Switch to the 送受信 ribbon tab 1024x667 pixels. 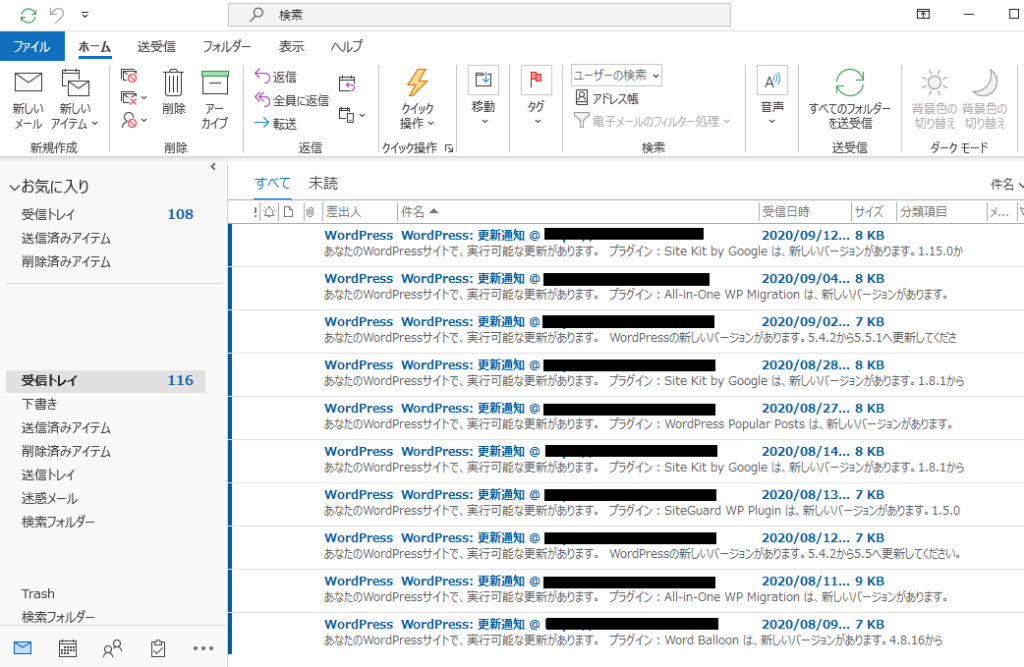click(x=156, y=46)
